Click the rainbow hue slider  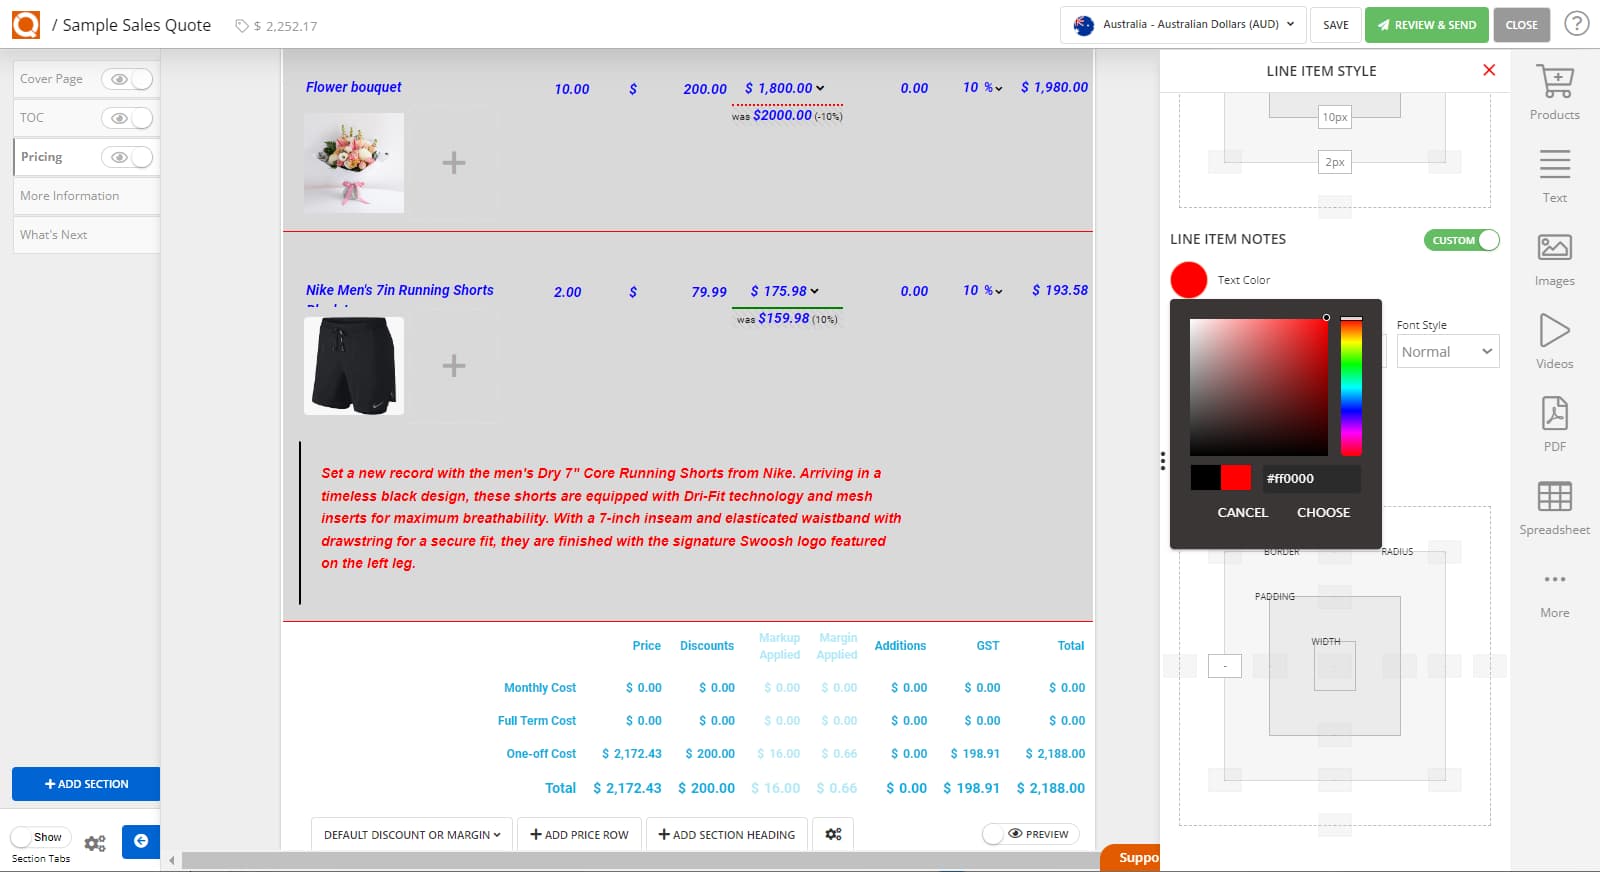click(1351, 387)
